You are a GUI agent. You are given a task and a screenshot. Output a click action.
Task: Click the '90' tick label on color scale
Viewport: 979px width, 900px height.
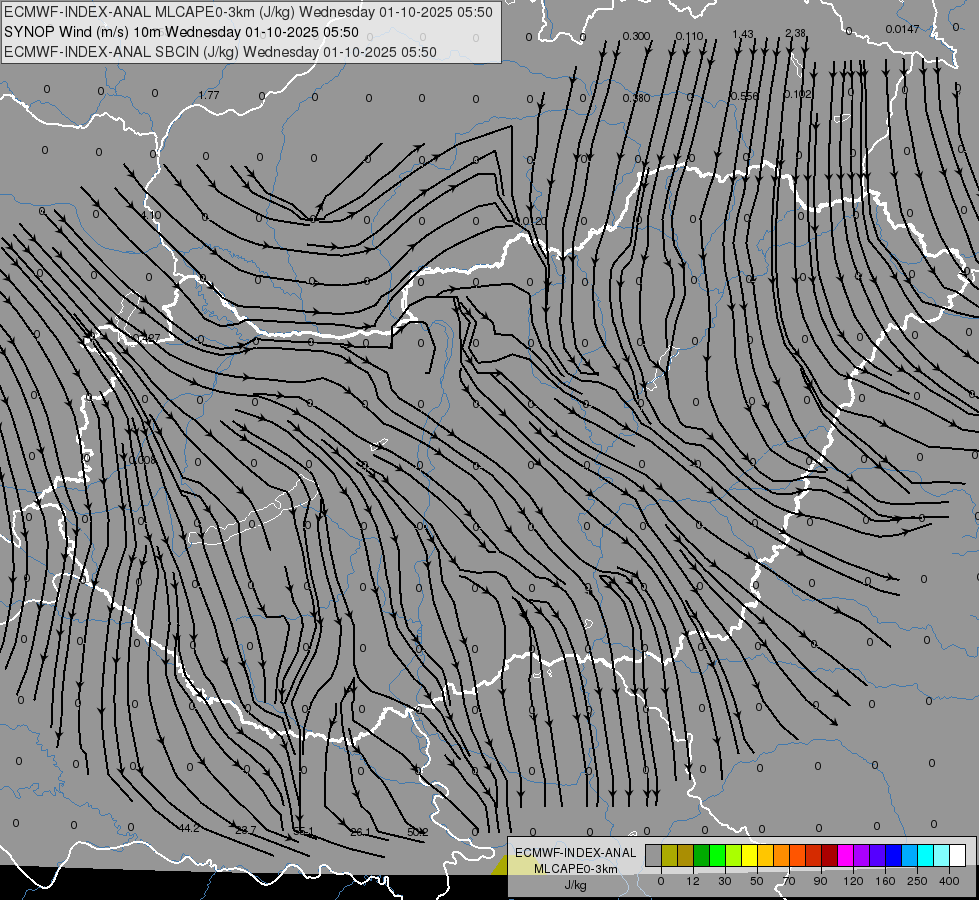tap(820, 881)
